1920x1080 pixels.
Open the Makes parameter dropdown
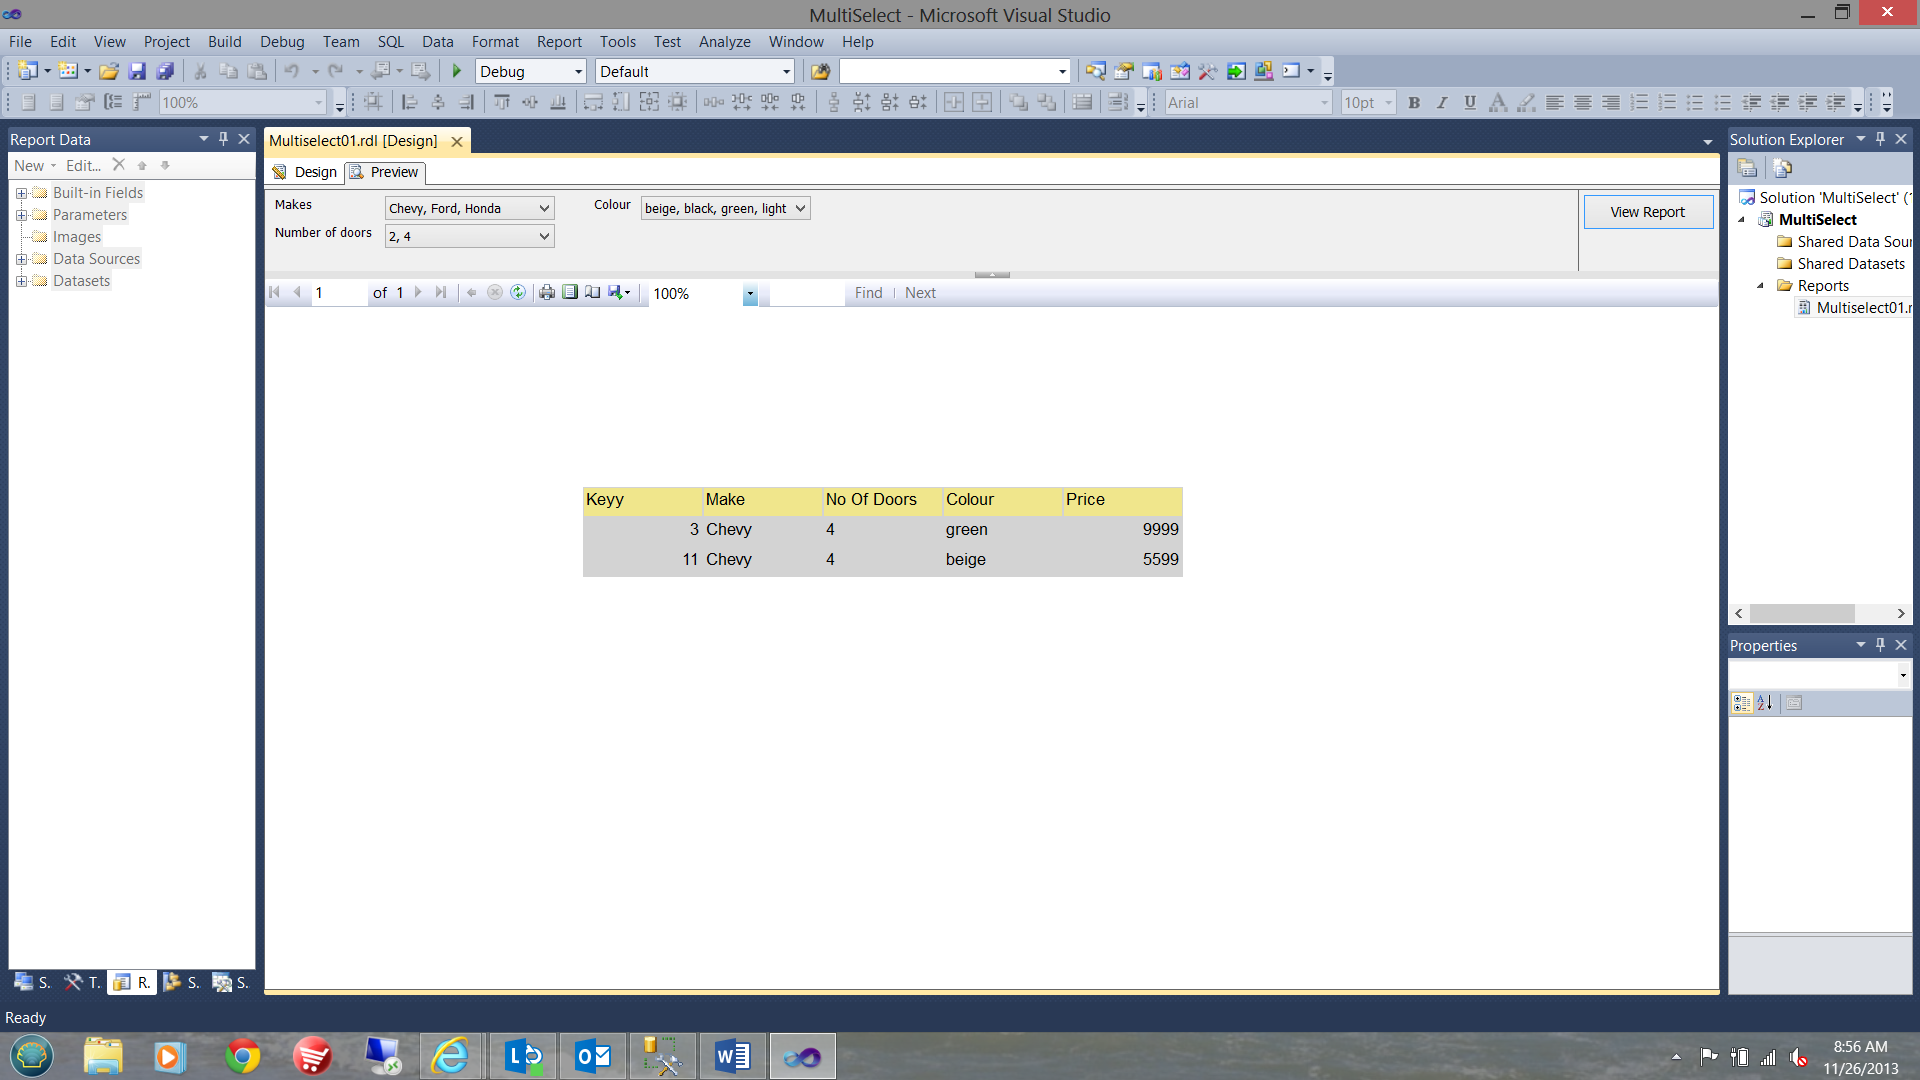click(x=544, y=208)
